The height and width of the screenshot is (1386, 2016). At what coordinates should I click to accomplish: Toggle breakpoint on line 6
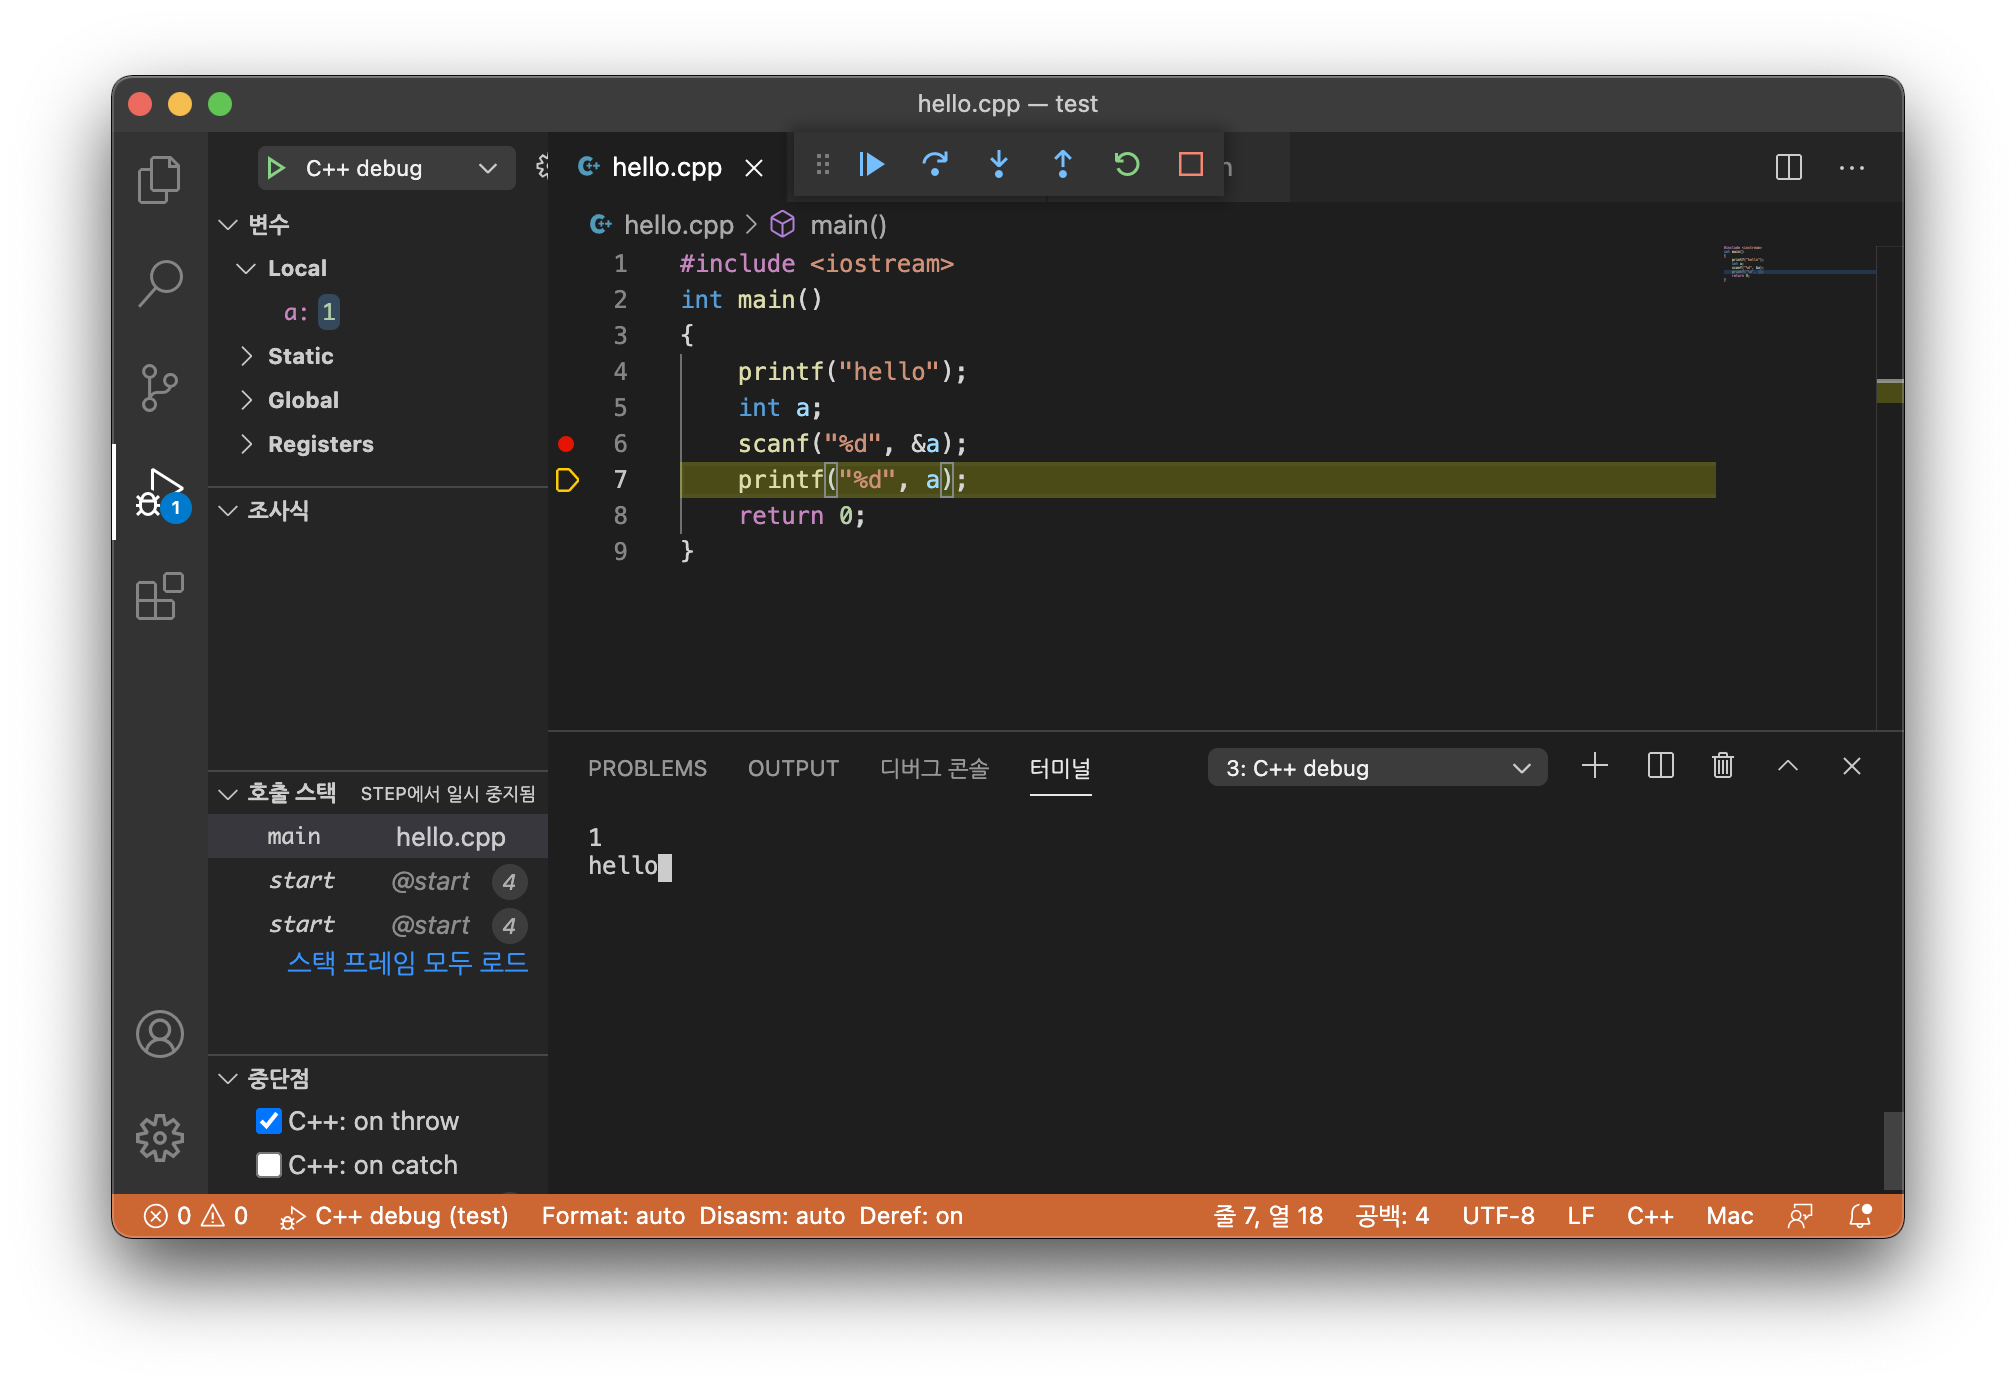[x=566, y=443]
